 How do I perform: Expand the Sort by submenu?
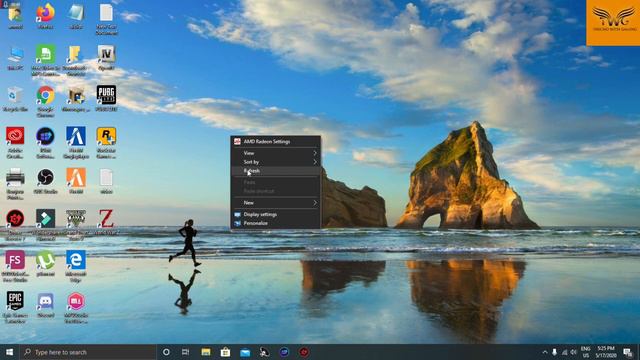[276, 162]
